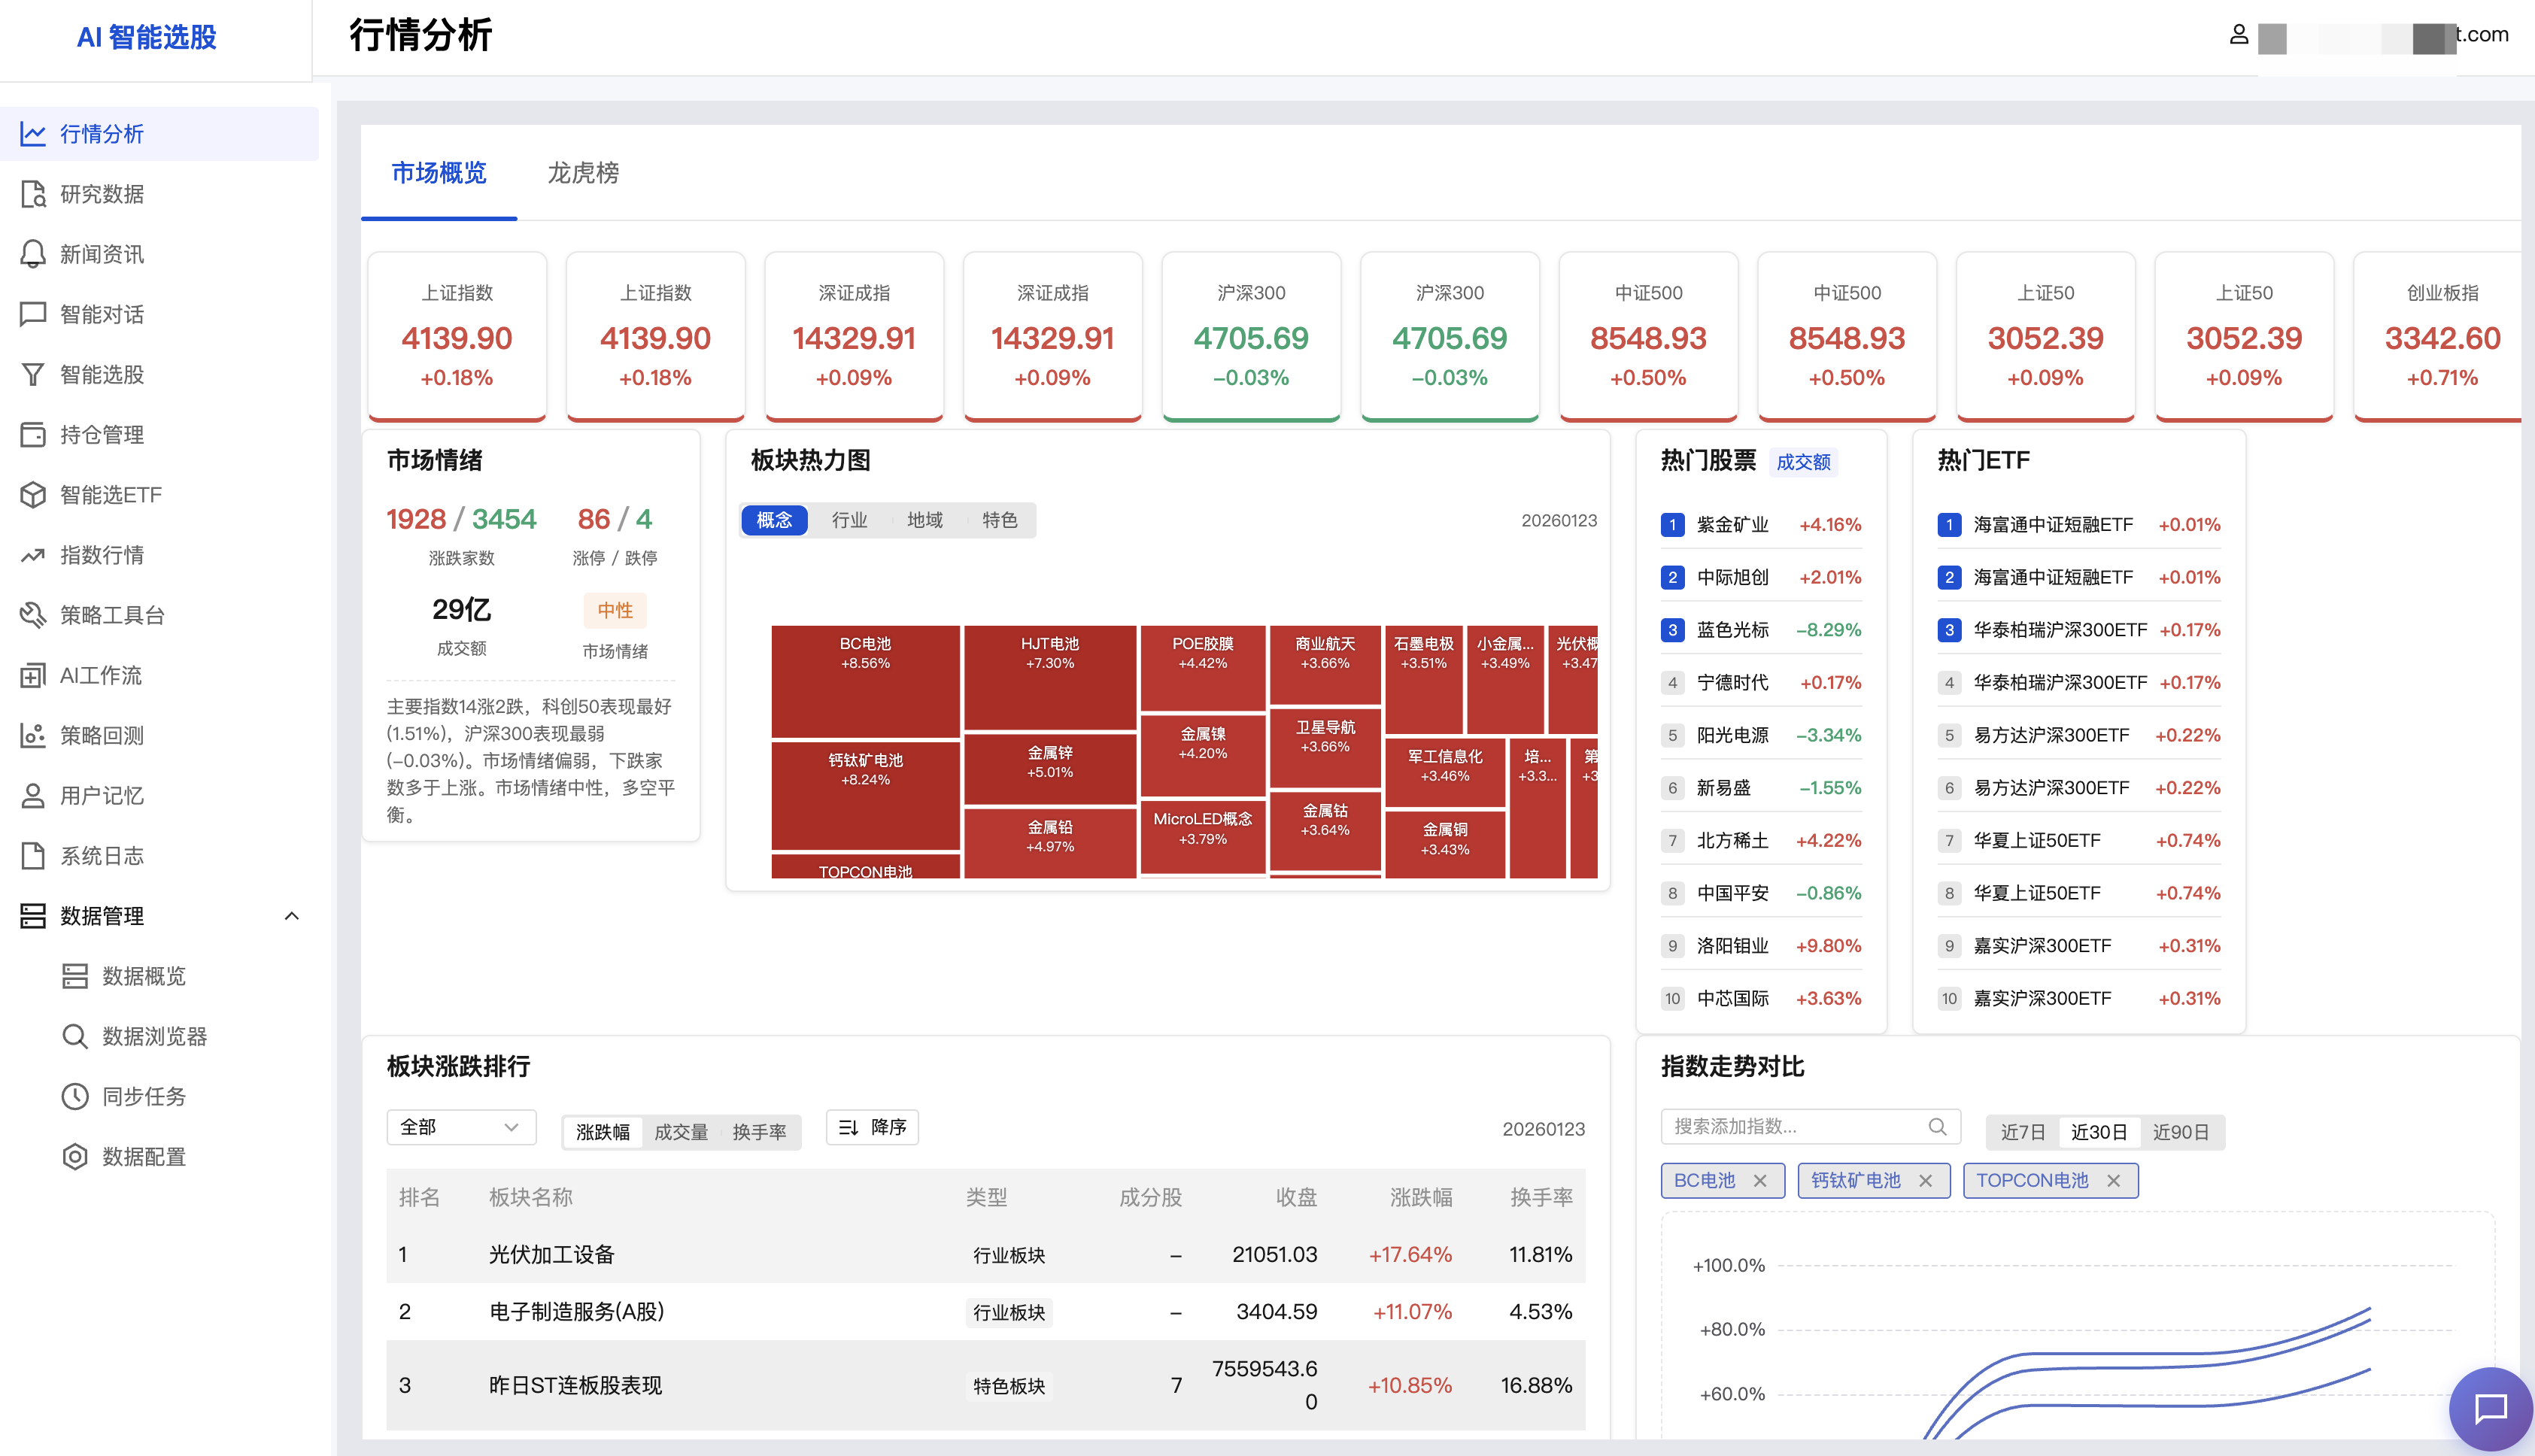This screenshot has width=2535, height=1456.
Task: Open 行情分析 in the sidebar
Action: point(159,134)
